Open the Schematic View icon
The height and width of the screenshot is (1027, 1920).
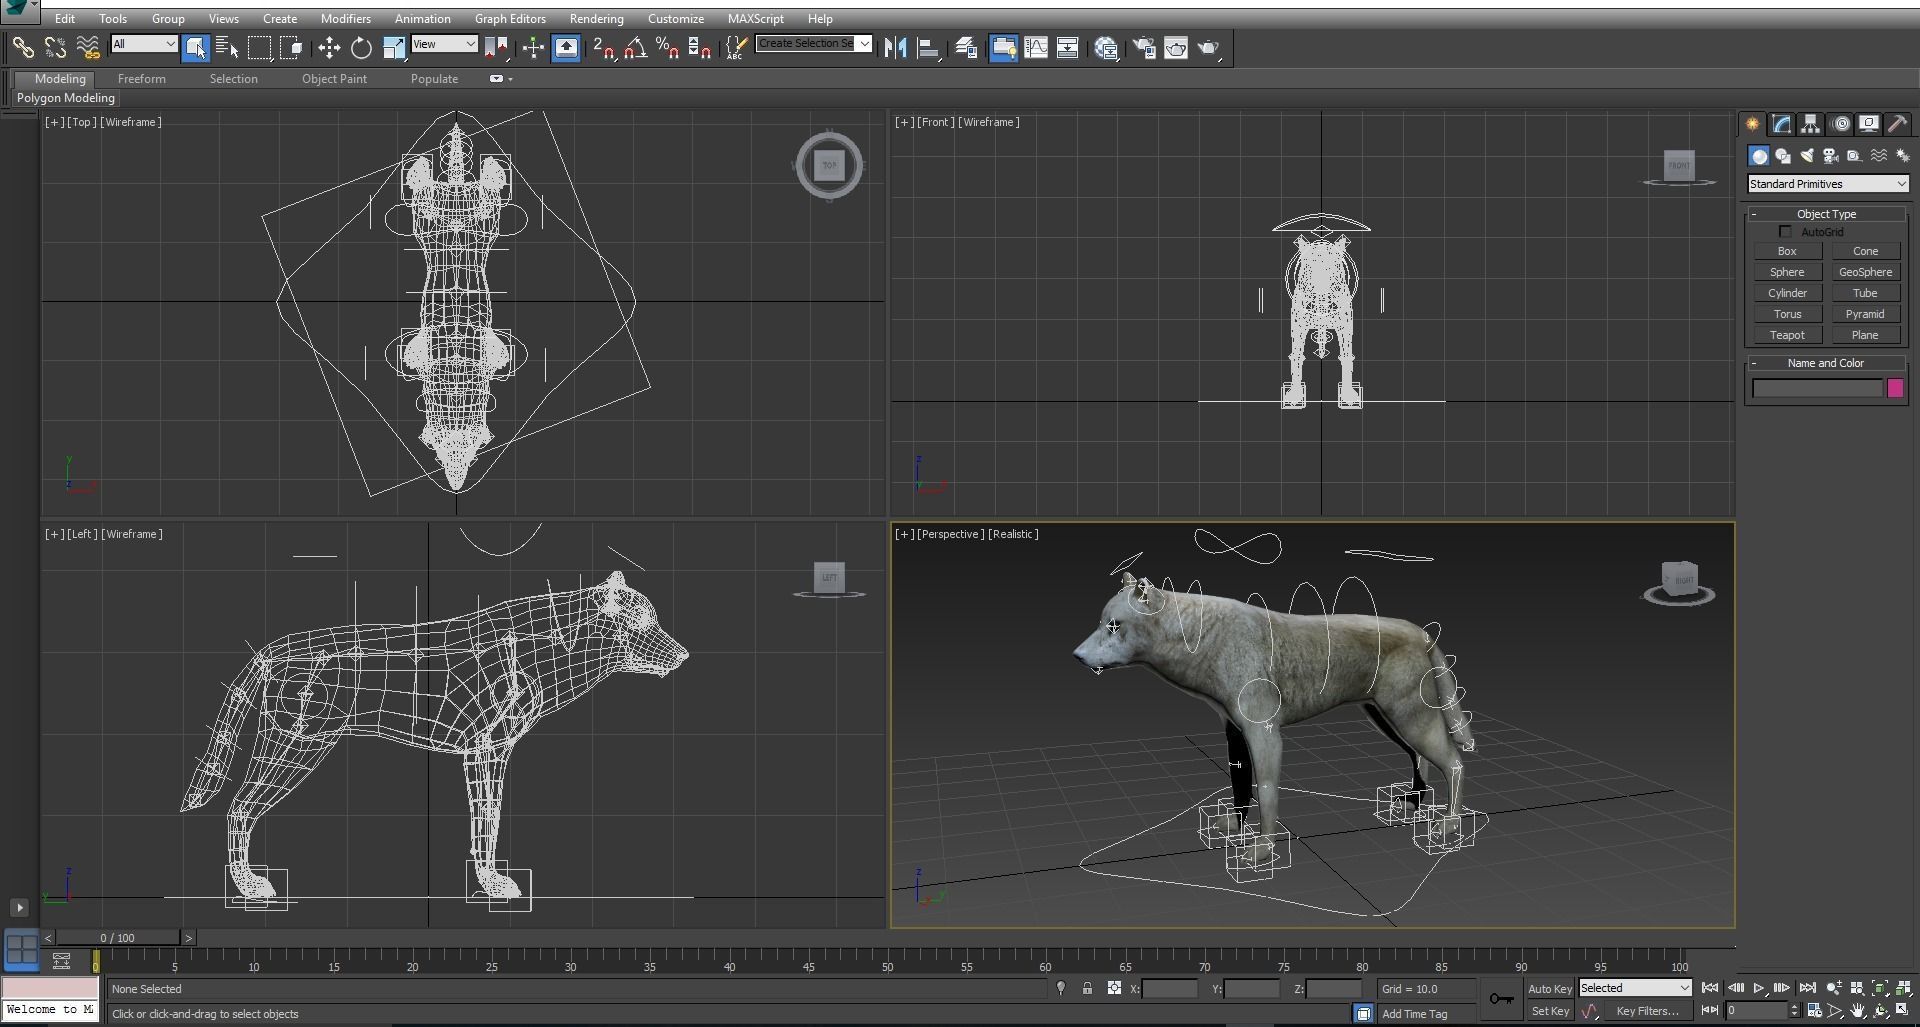tap(1067, 47)
